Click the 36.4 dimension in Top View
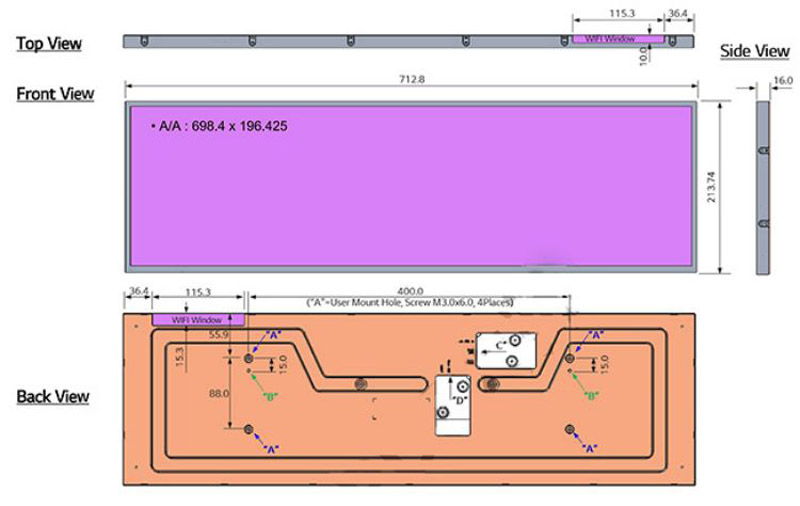Viewport: 800px width, 506px height. (x=678, y=13)
